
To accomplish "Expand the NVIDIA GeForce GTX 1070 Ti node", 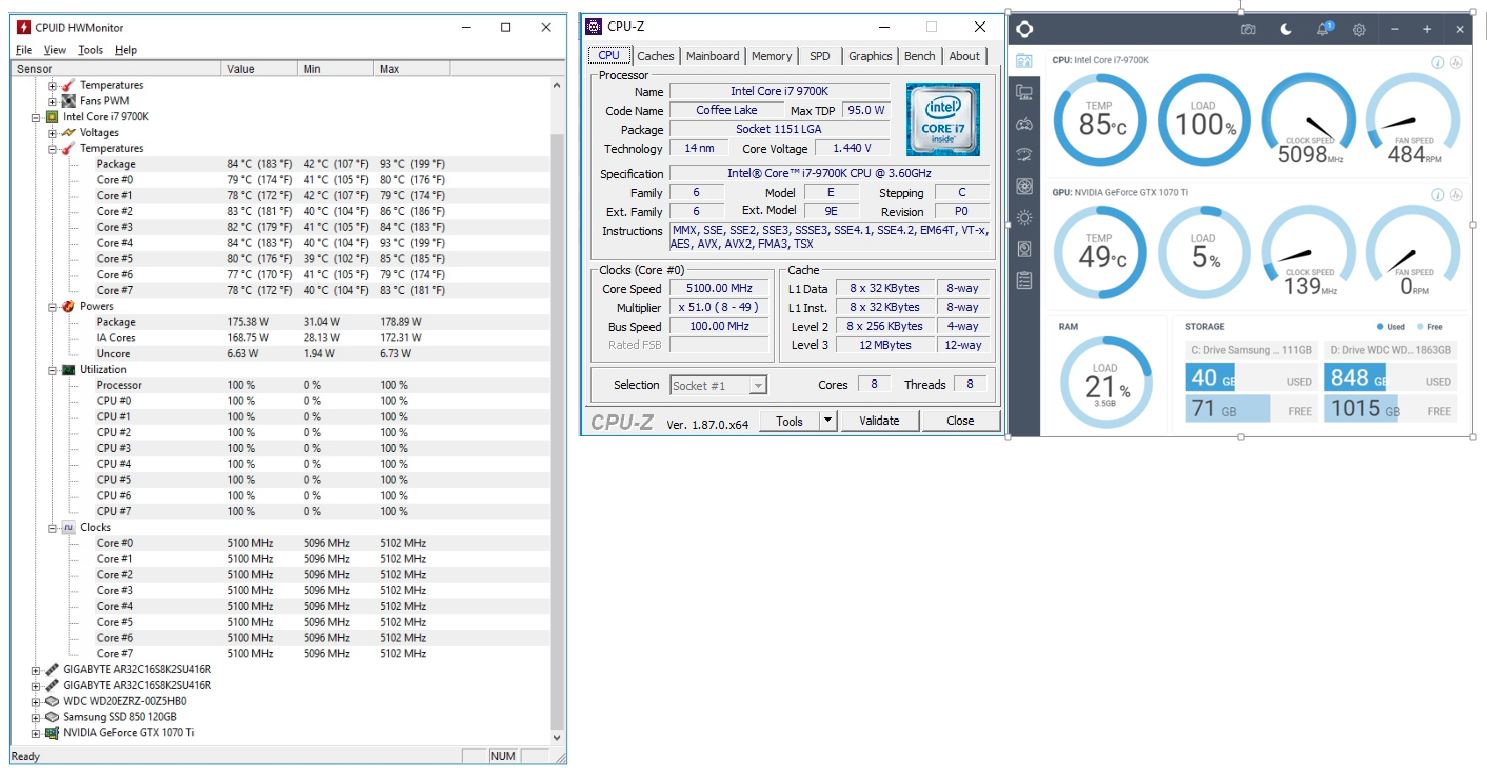I will [x=36, y=733].
